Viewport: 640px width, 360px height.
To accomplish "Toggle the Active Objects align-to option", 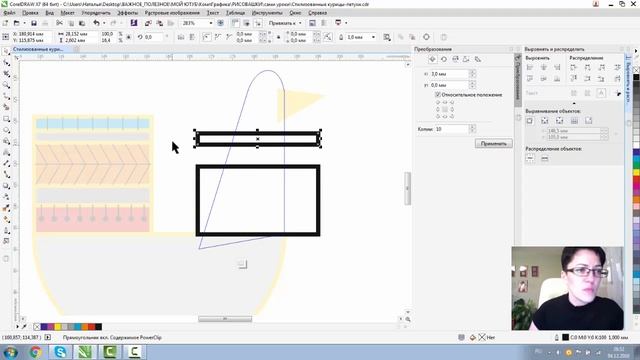I will 530,121.
